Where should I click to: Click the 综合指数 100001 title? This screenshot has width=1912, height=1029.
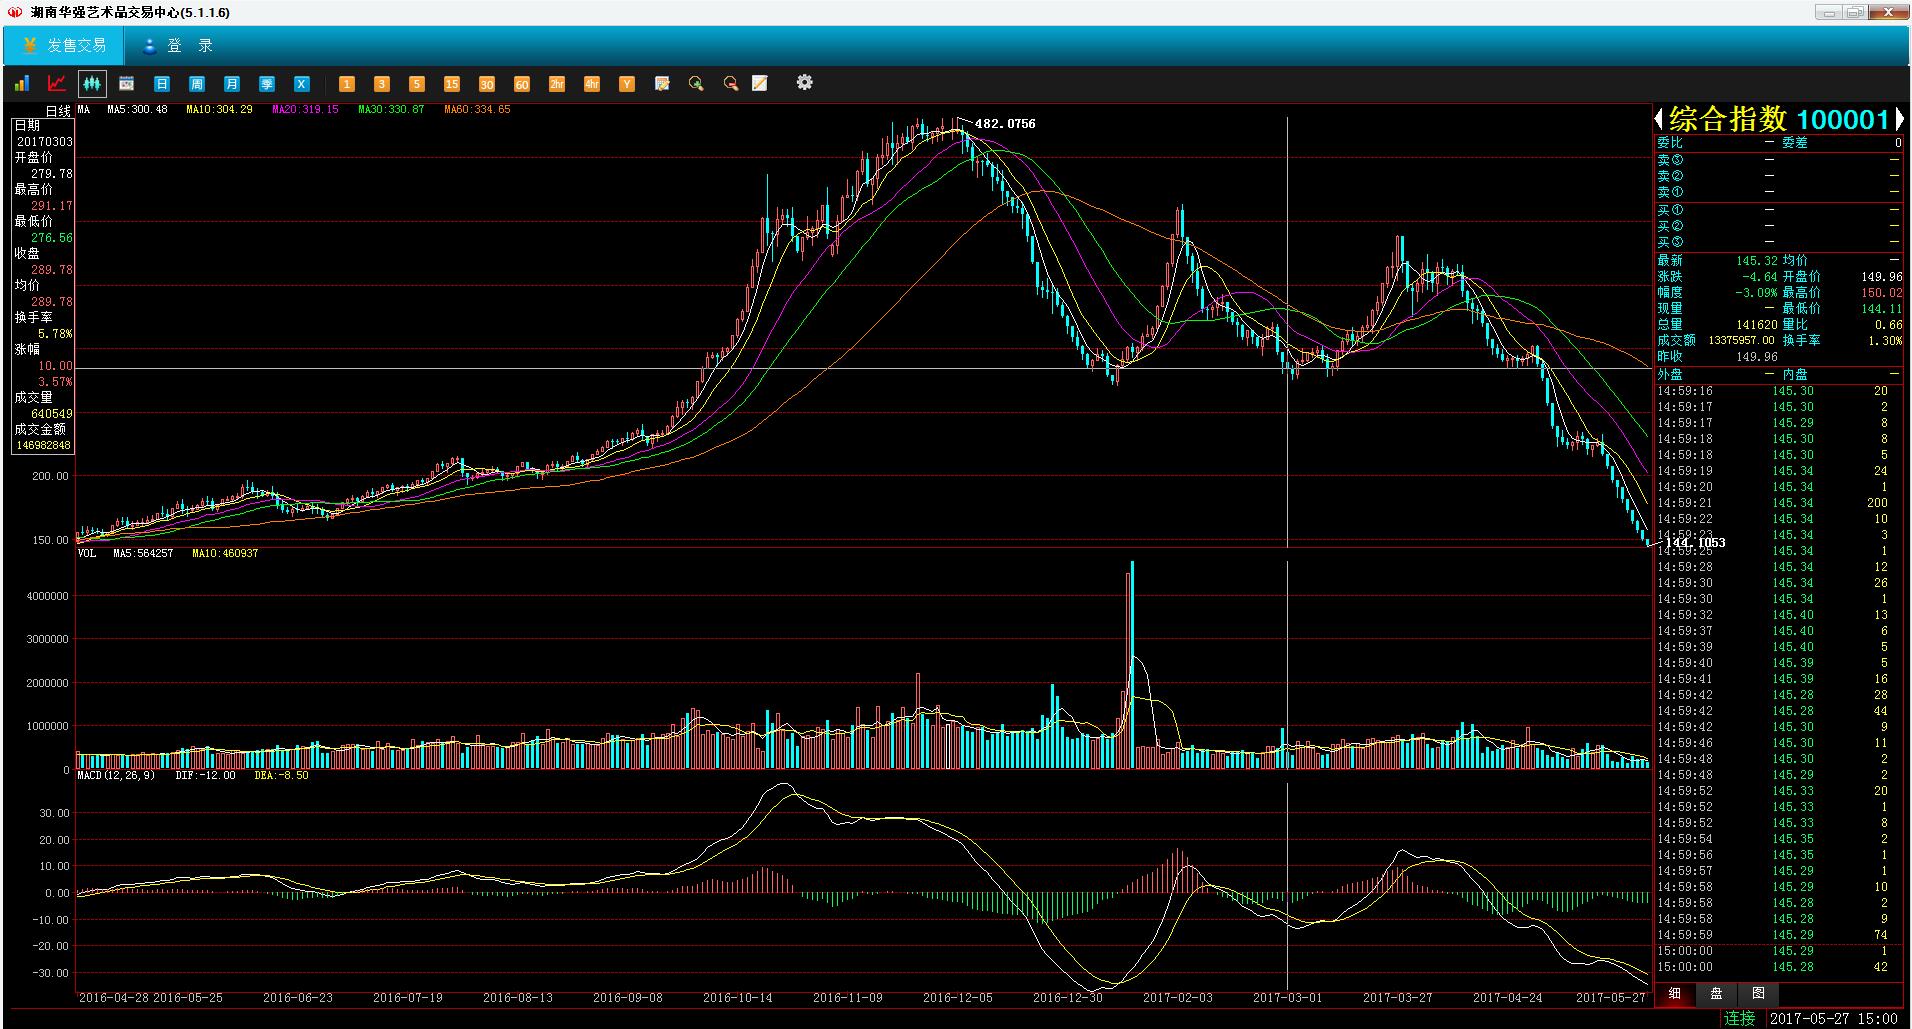(x=1779, y=120)
